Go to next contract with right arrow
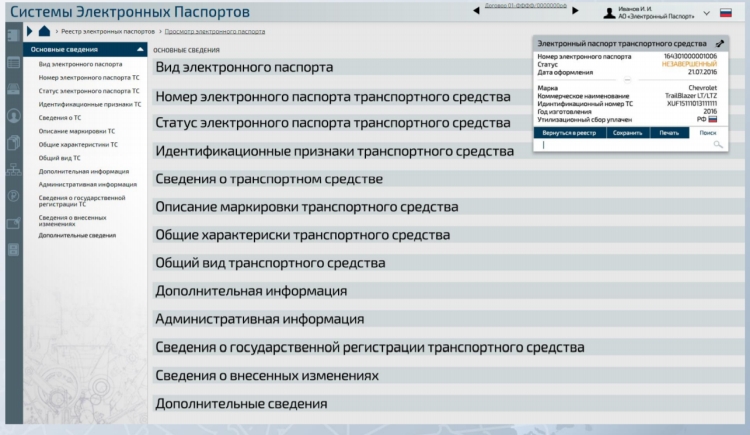This screenshot has height=435, width=750. [575, 11]
